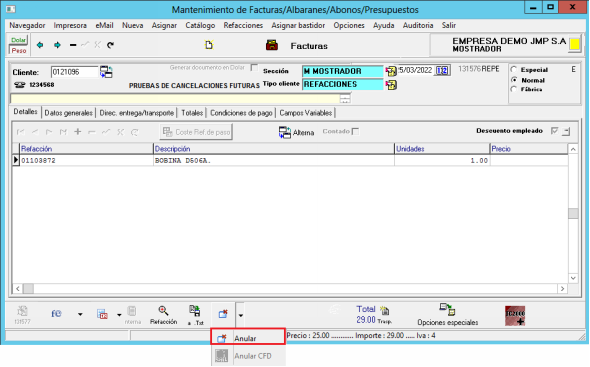Screen dimensions: 590x367
Task: Open the Sección lookup icon
Action: [x=391, y=71]
